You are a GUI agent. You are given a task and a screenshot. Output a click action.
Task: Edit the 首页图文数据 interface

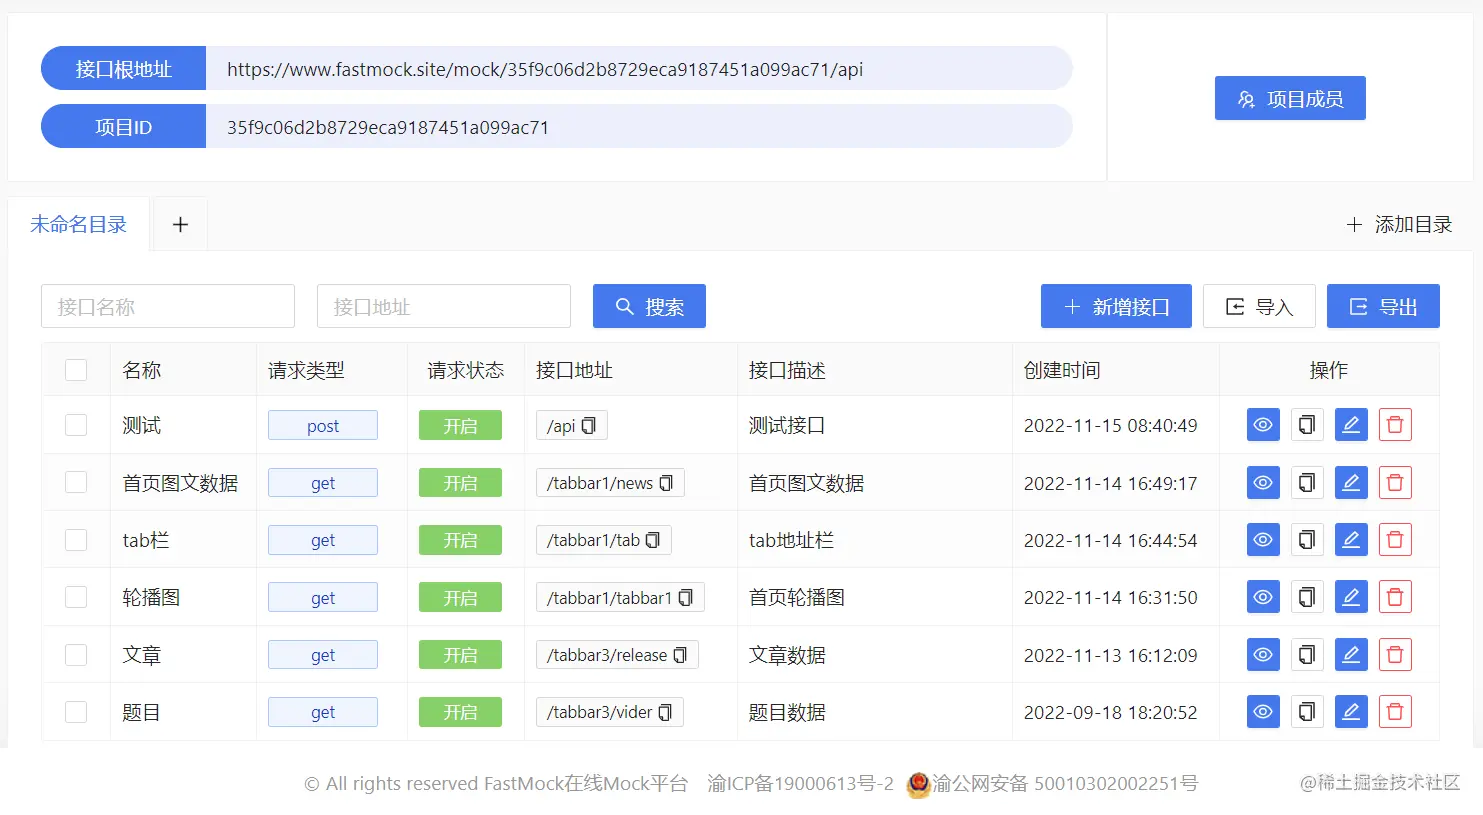tap(1351, 483)
